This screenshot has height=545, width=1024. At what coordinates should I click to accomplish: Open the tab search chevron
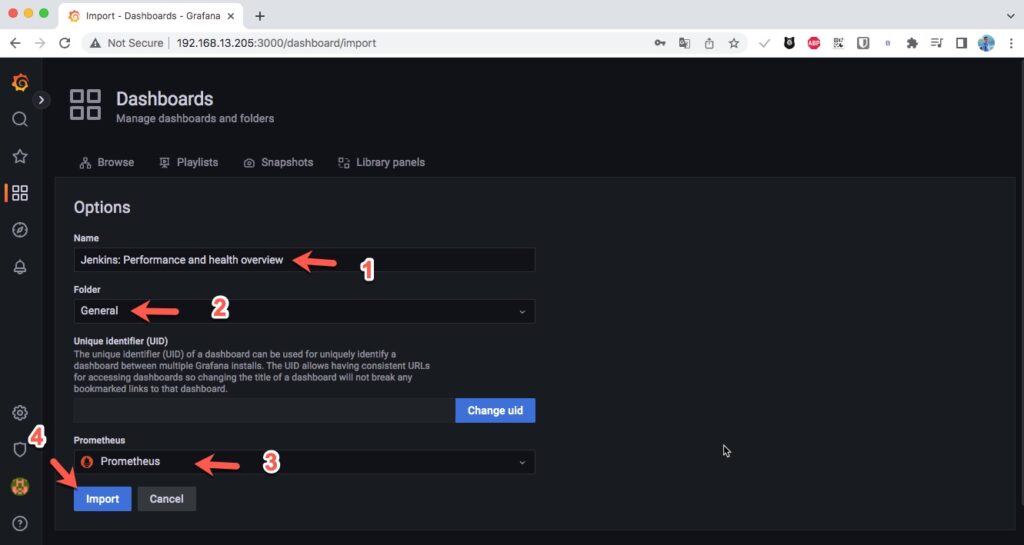point(1011,16)
